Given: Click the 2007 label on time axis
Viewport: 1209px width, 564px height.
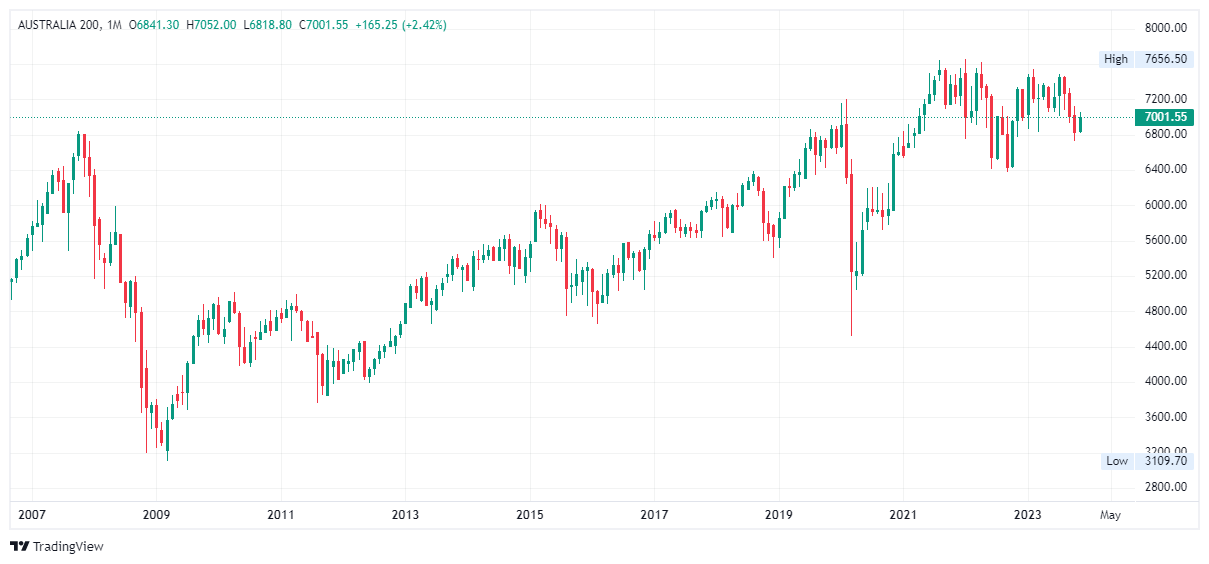Looking at the screenshot, I should 32,515.
